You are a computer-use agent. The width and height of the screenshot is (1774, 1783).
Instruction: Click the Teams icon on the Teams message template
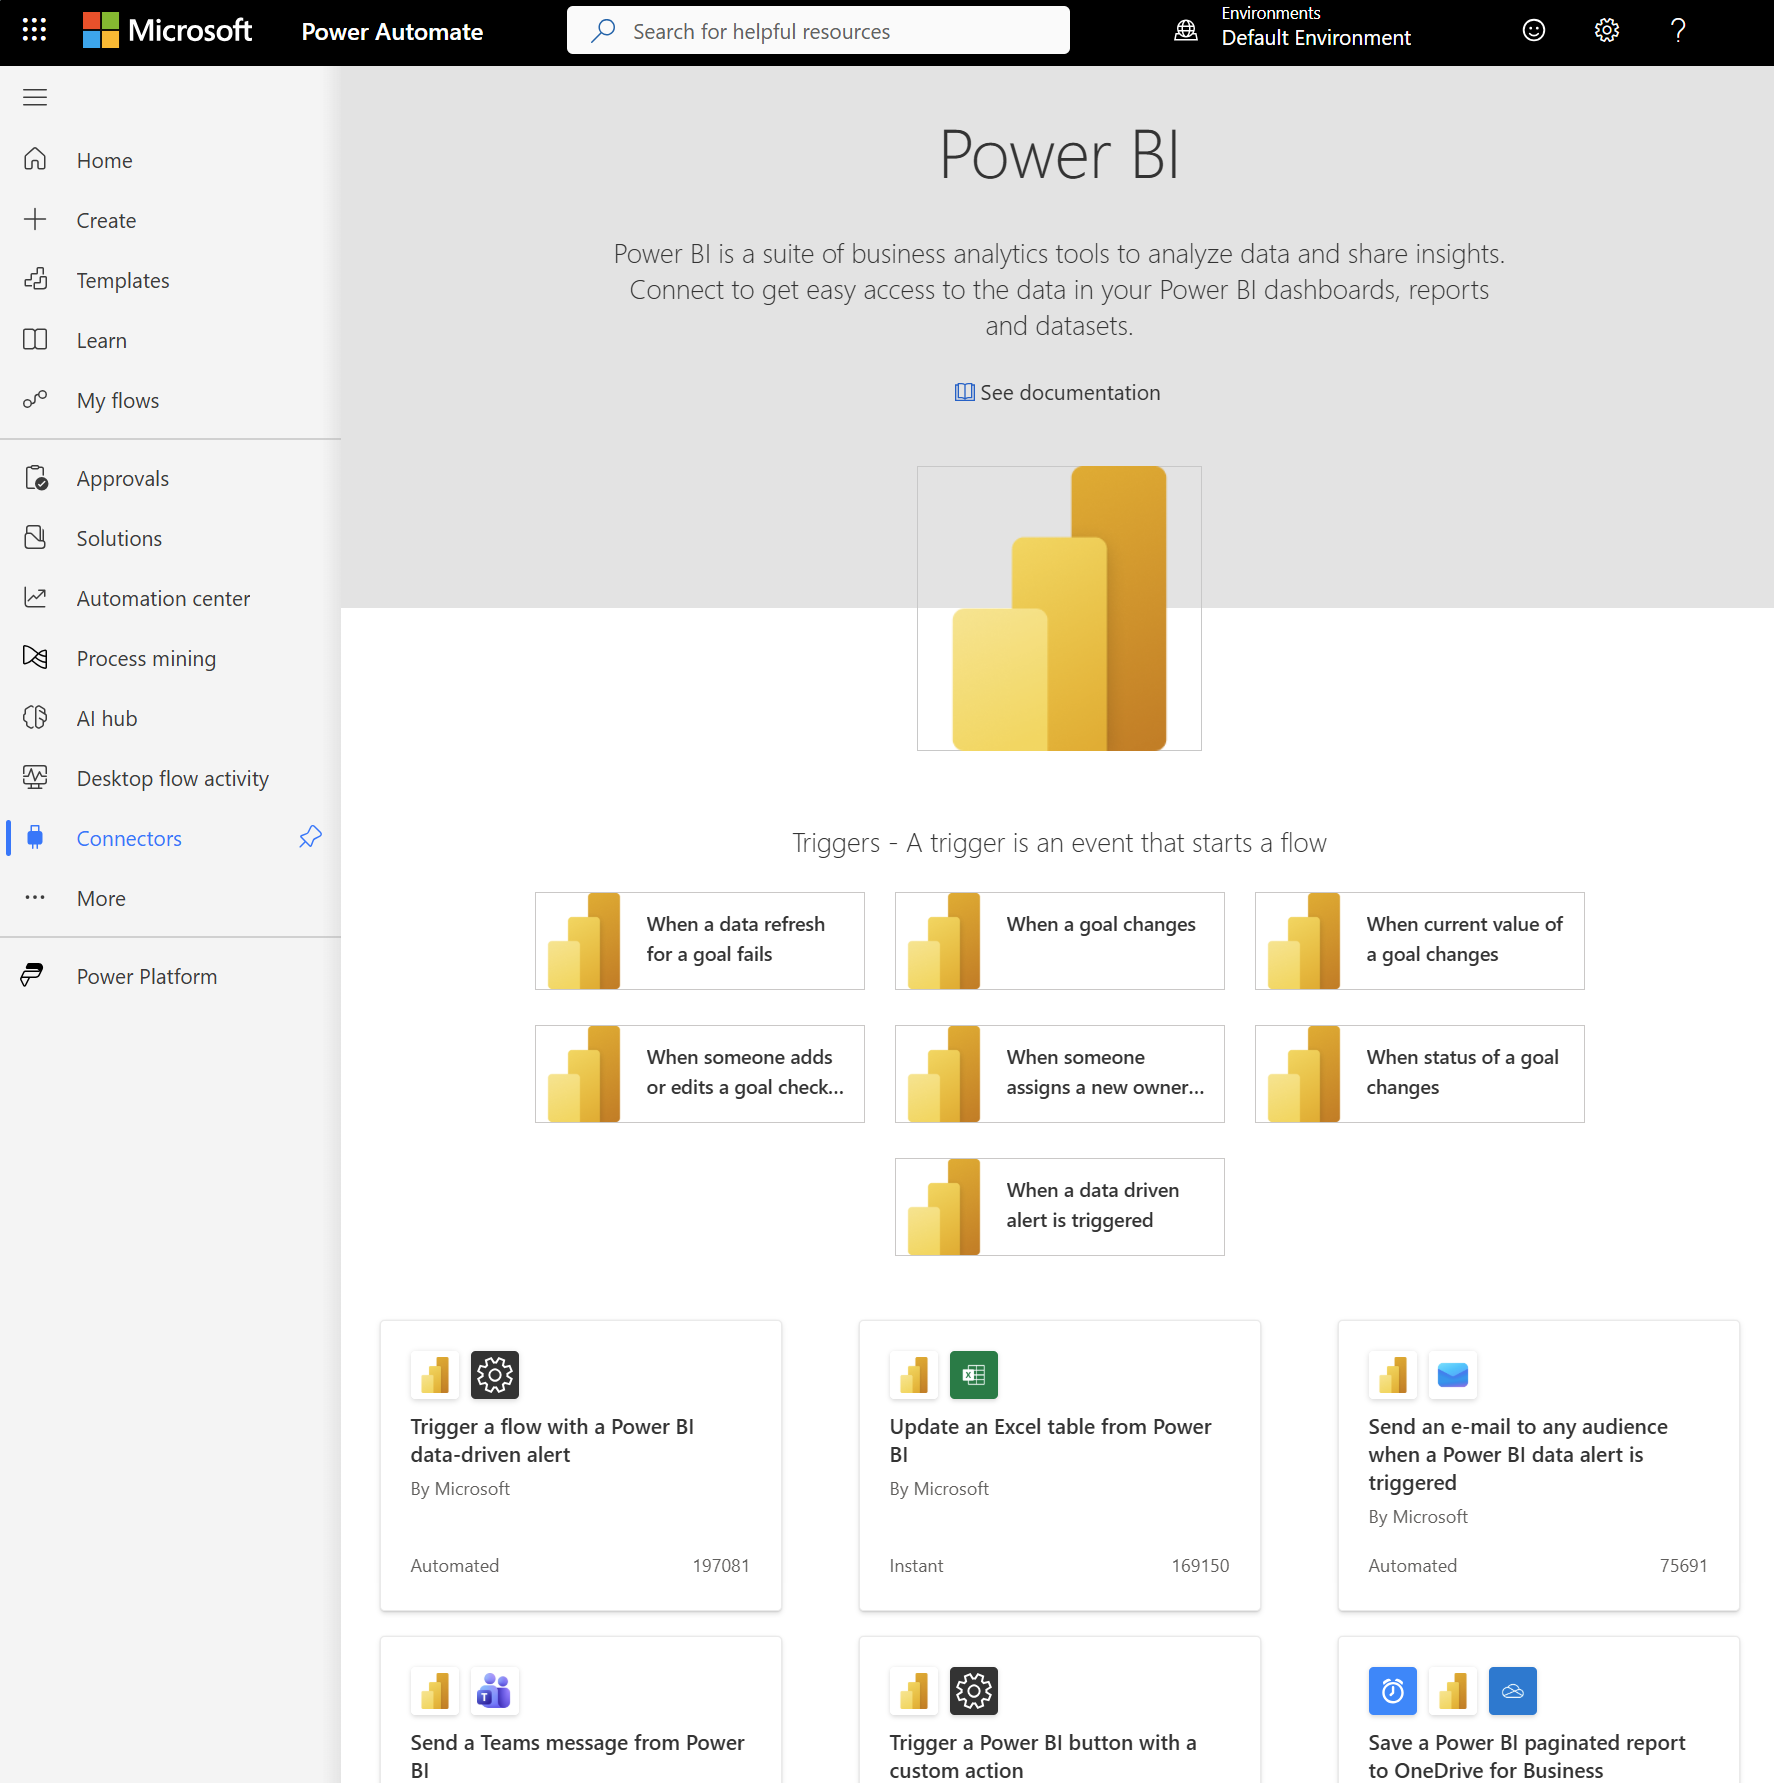[494, 1691]
